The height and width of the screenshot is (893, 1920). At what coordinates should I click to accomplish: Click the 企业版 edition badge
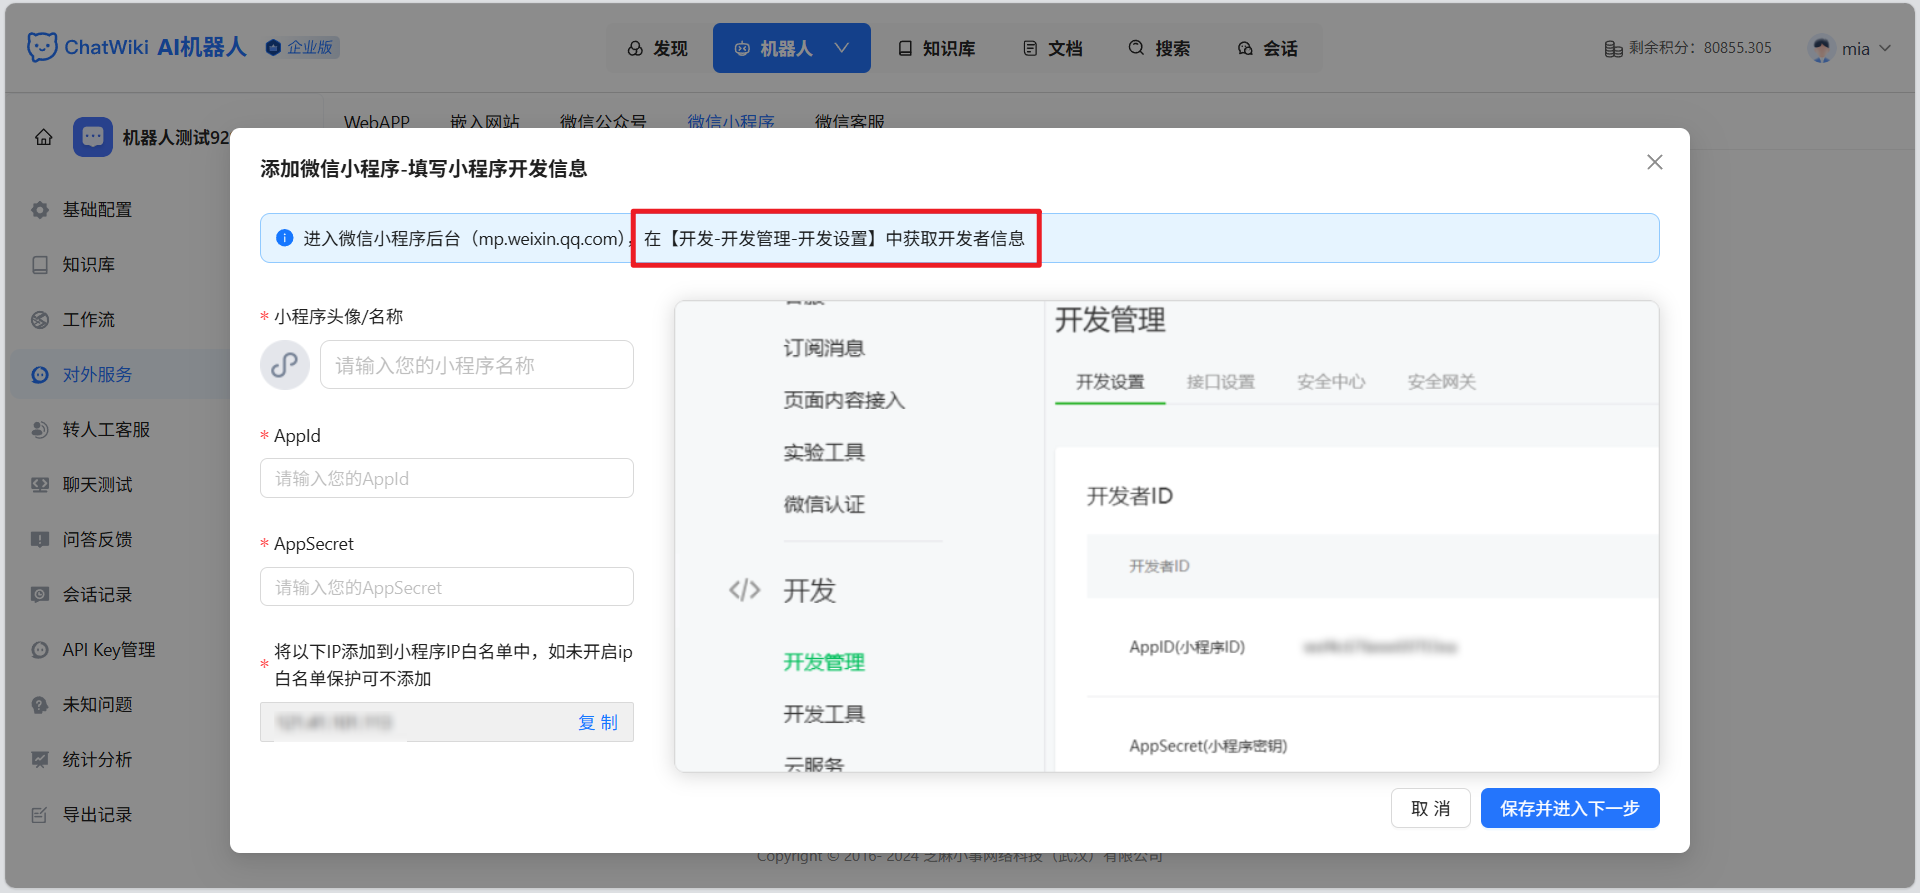tap(302, 47)
